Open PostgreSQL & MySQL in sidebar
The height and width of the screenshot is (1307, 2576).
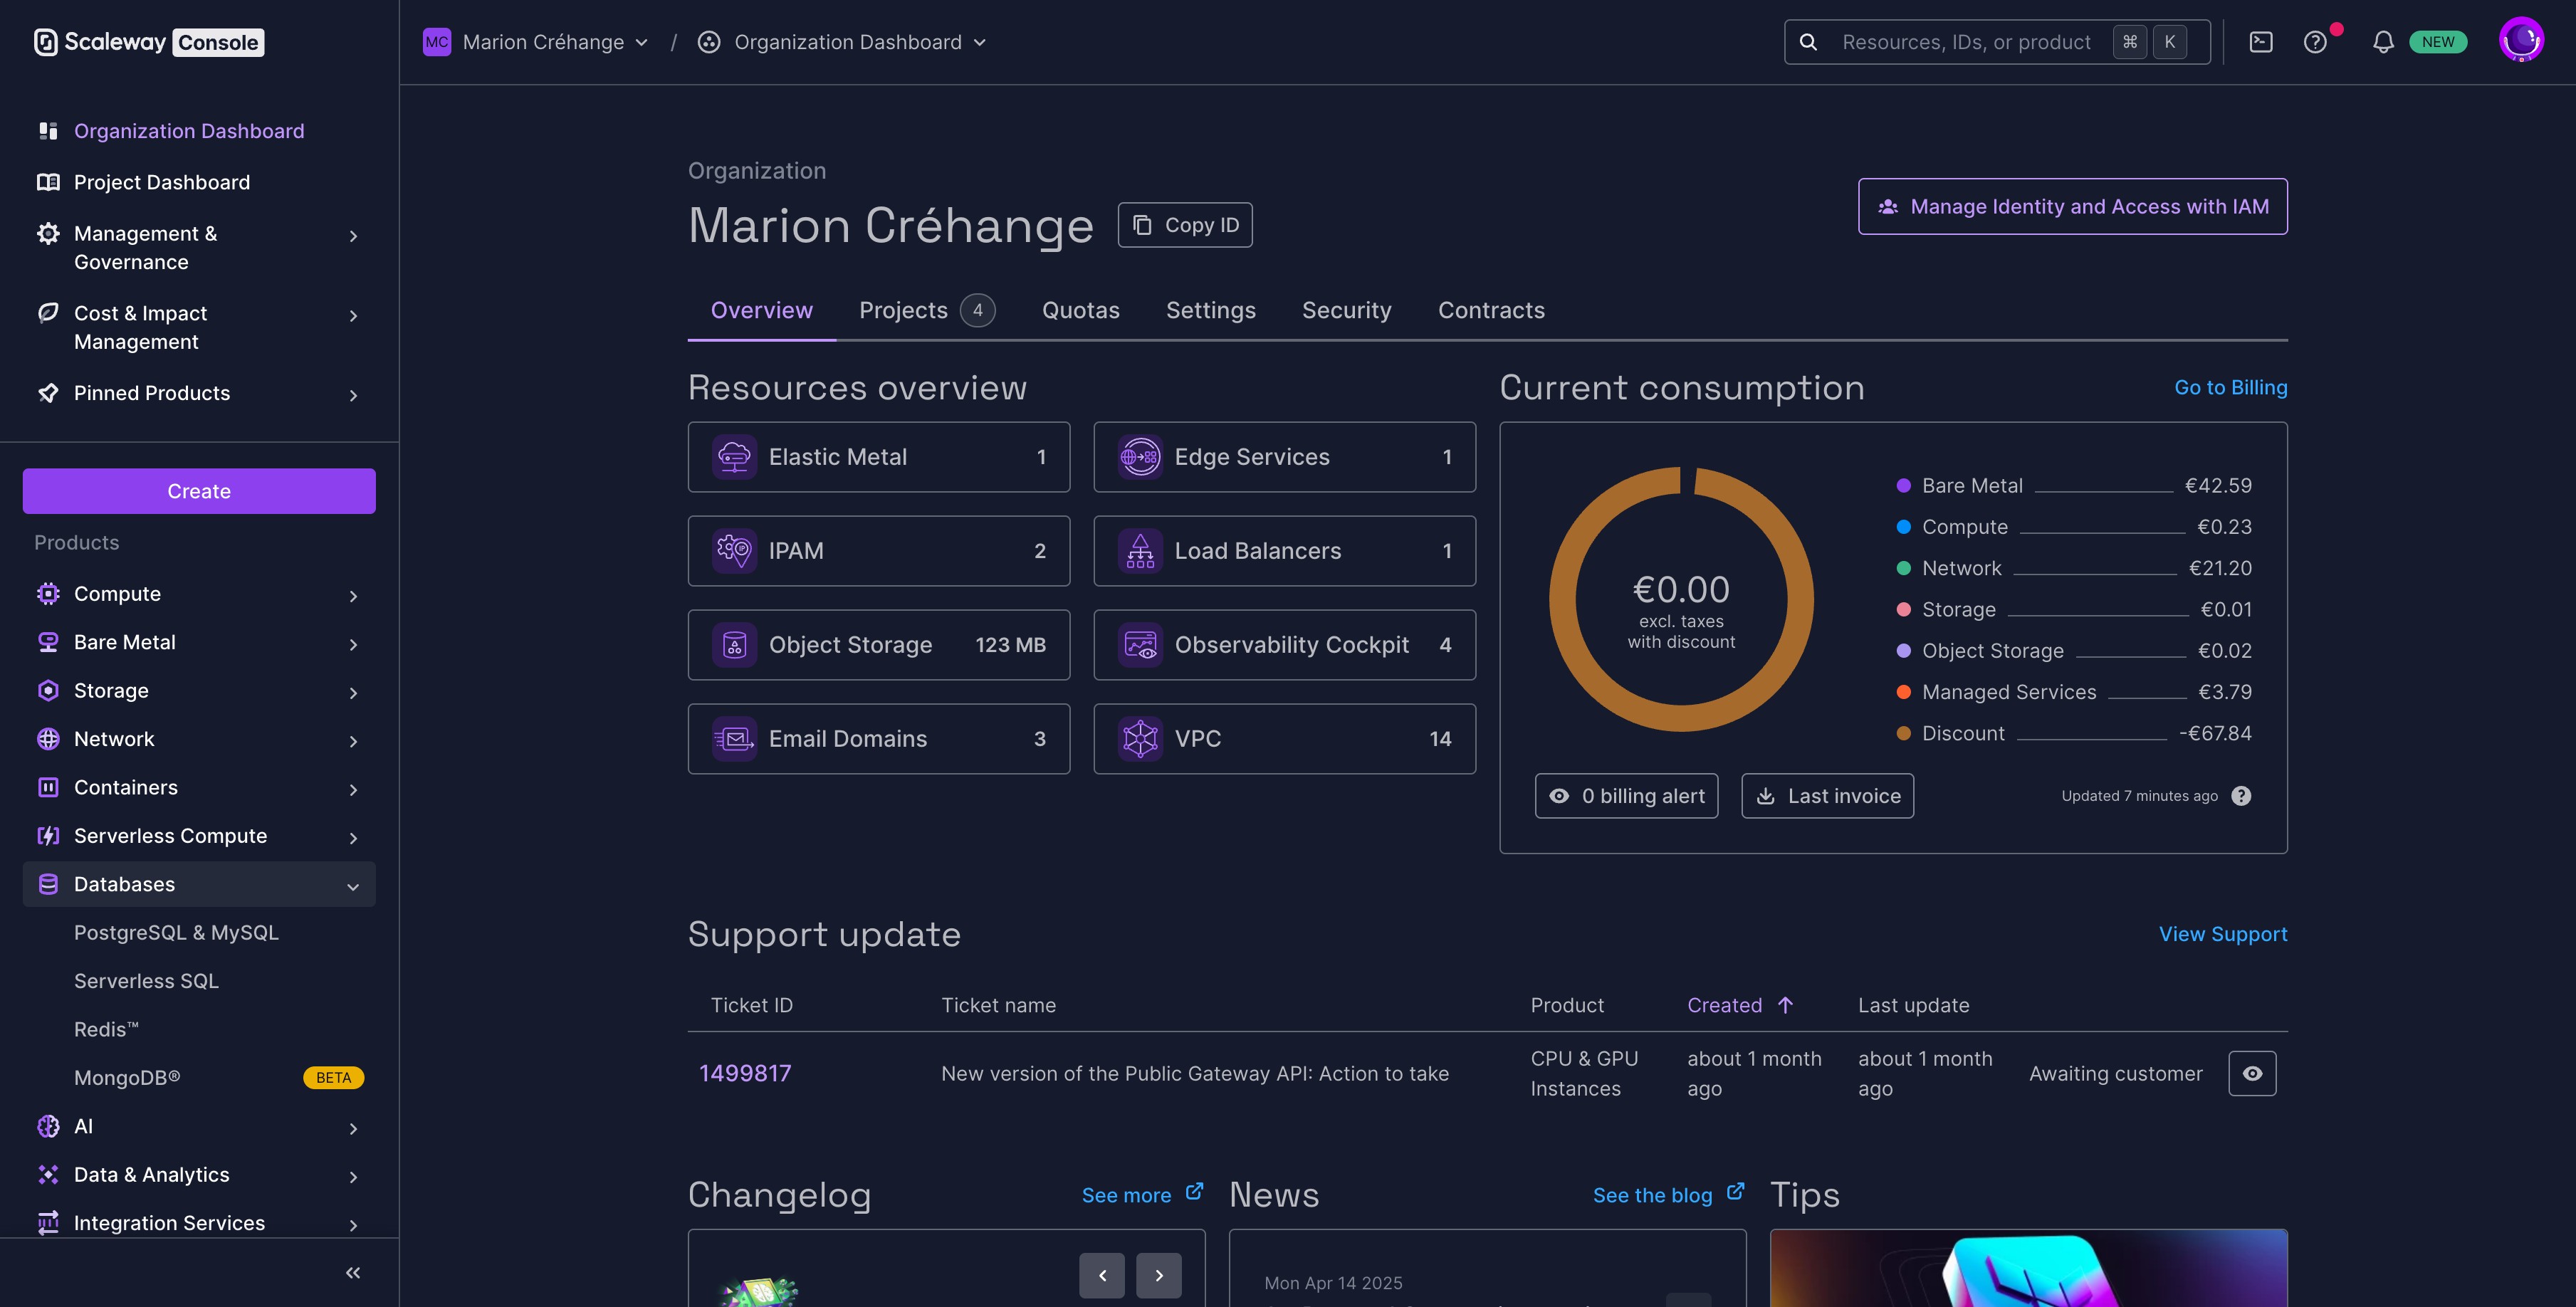[x=176, y=933]
